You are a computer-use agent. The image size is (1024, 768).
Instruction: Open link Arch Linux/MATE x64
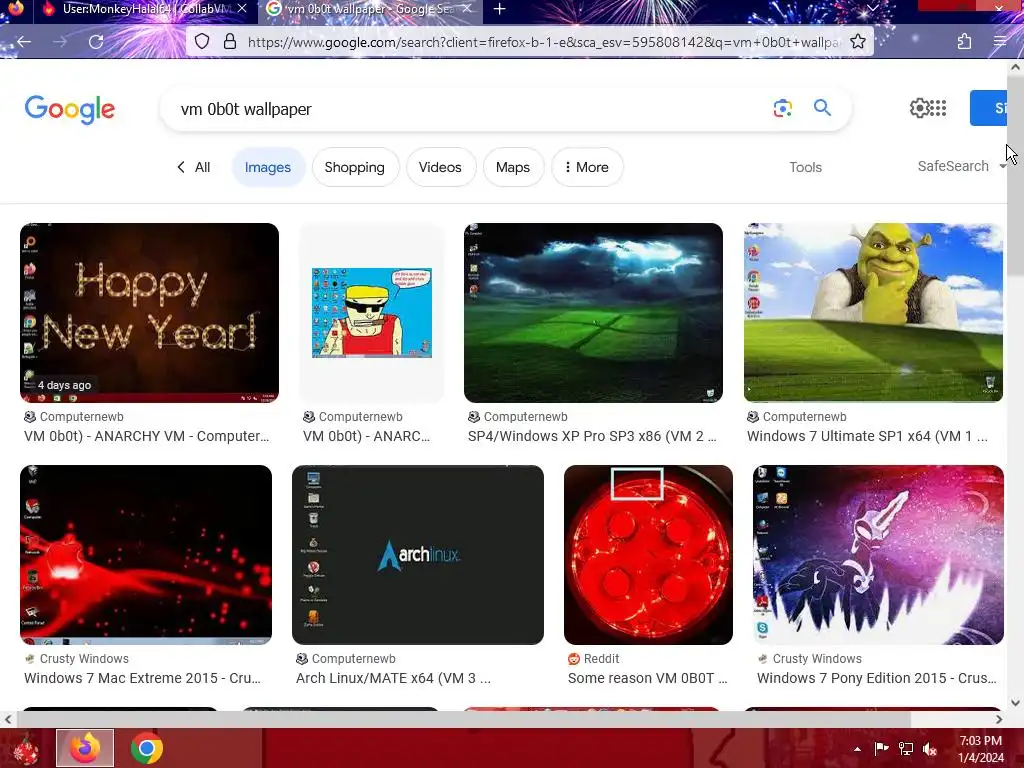[x=393, y=679]
